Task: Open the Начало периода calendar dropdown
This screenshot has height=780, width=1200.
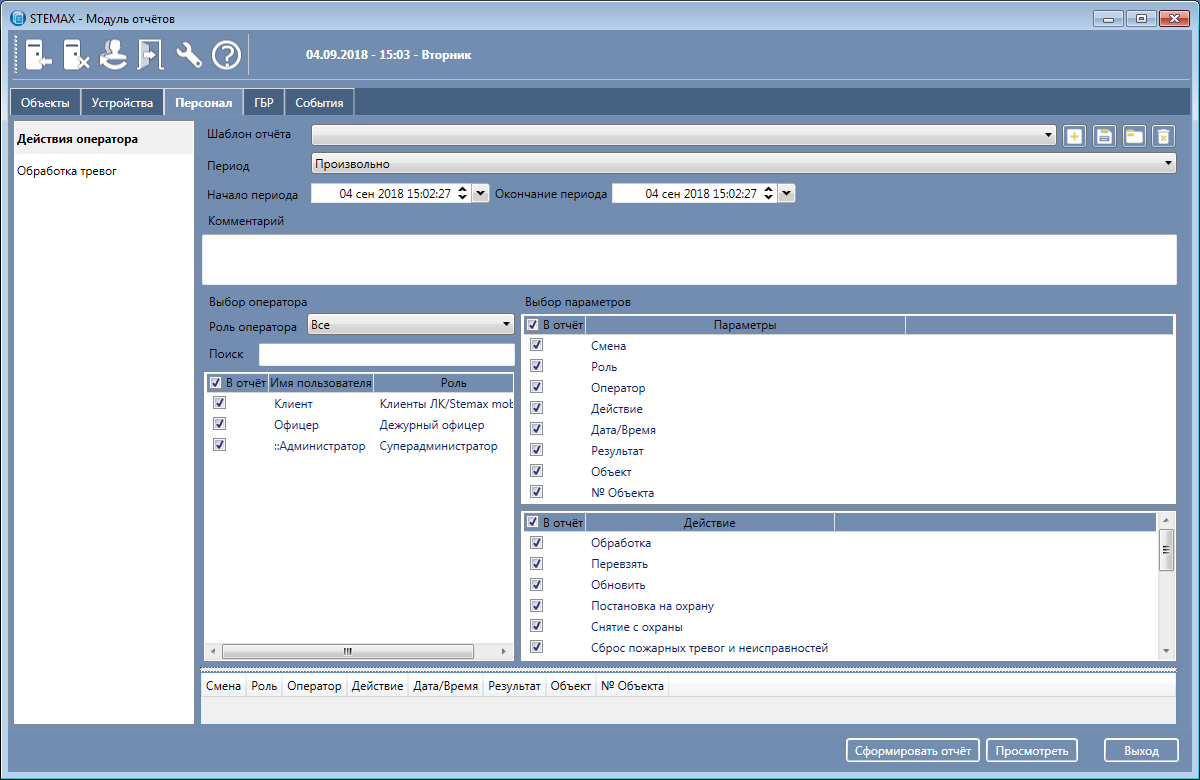Action: click(480, 194)
